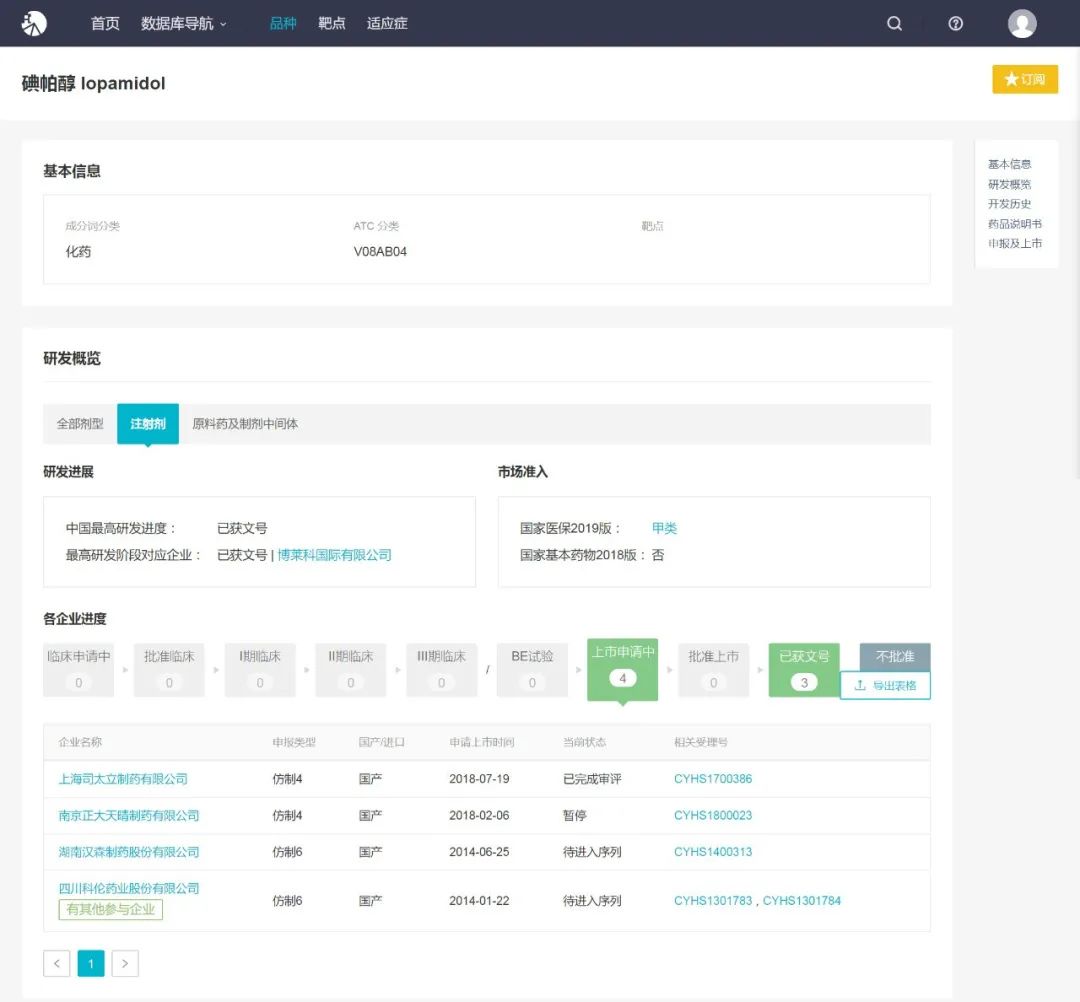
Task: Click 甲类 medical insurance link
Action: [665, 528]
